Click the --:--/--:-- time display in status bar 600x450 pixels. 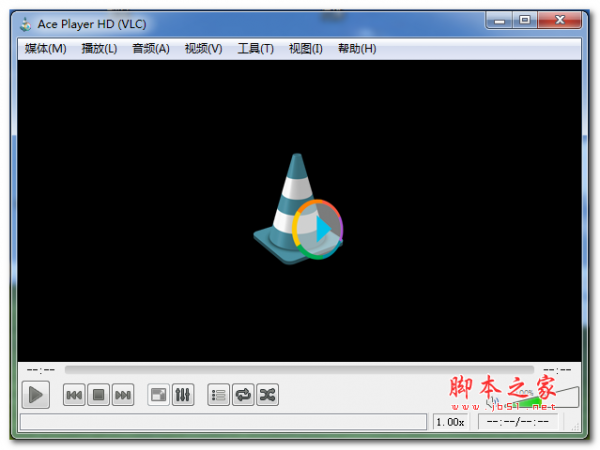(517, 422)
